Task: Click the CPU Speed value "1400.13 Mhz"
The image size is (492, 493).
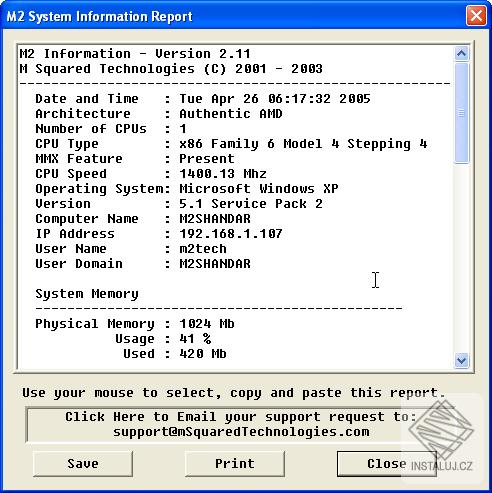Action: (x=223, y=174)
